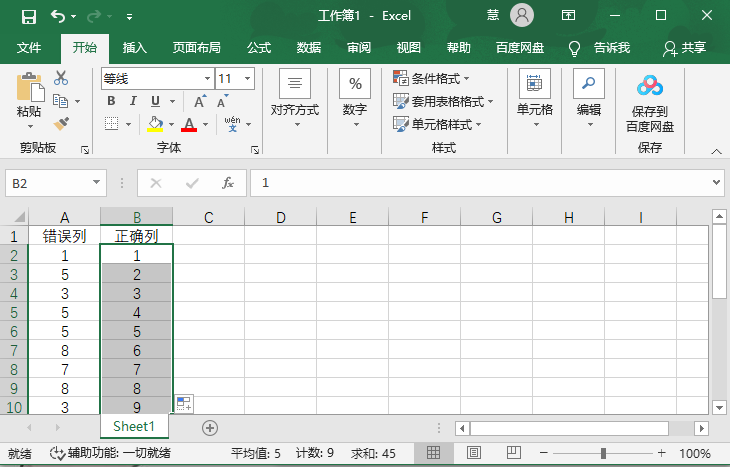Select cell A2 in the 错误列 column
Viewport: 730px width, 467px height.
click(64, 255)
